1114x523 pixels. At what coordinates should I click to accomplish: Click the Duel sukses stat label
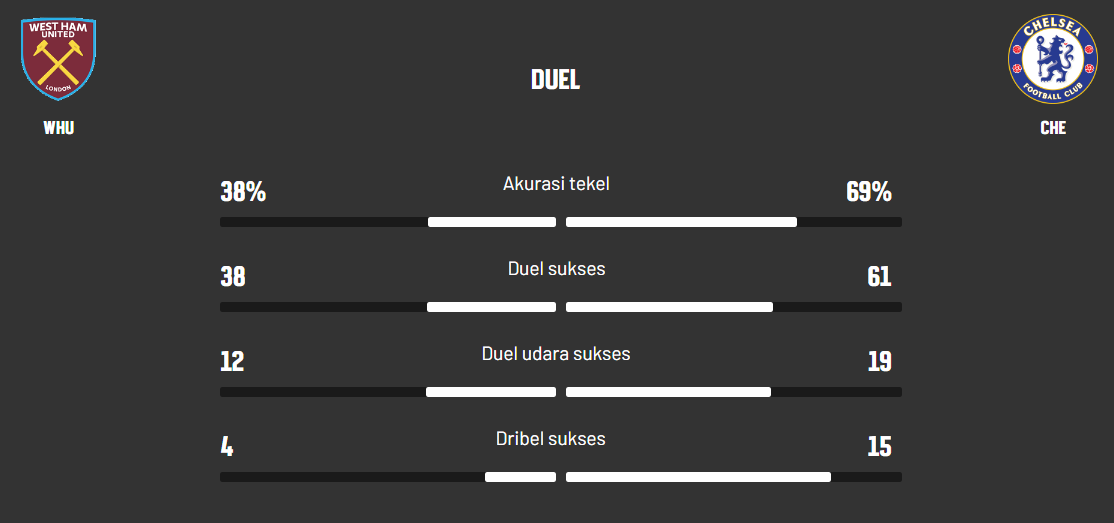click(556, 269)
